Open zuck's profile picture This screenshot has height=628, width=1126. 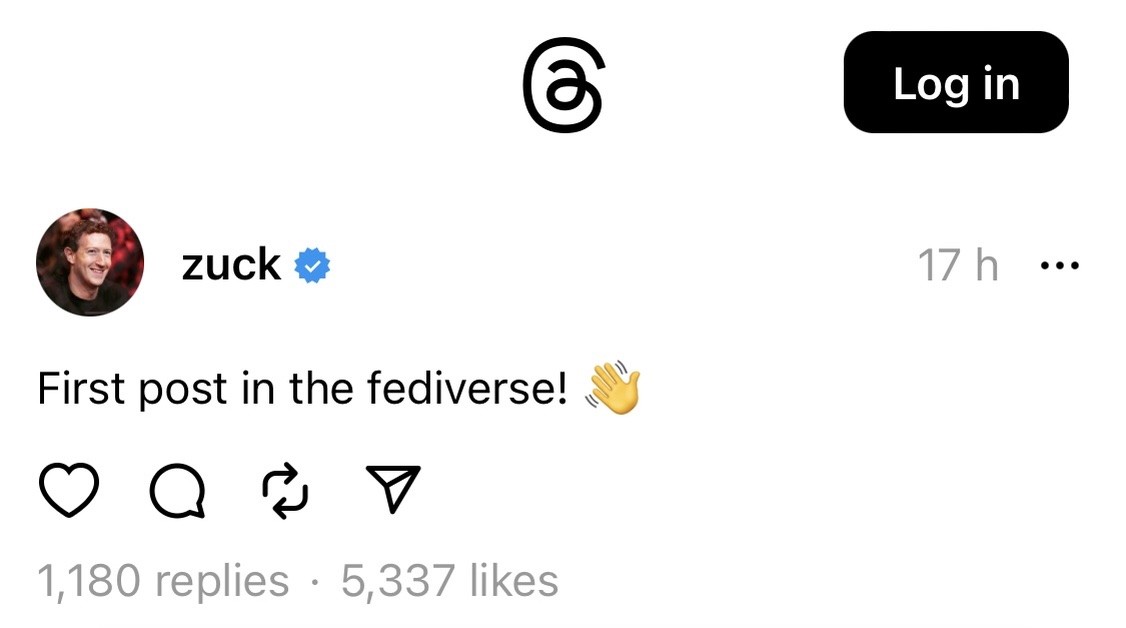click(x=90, y=262)
